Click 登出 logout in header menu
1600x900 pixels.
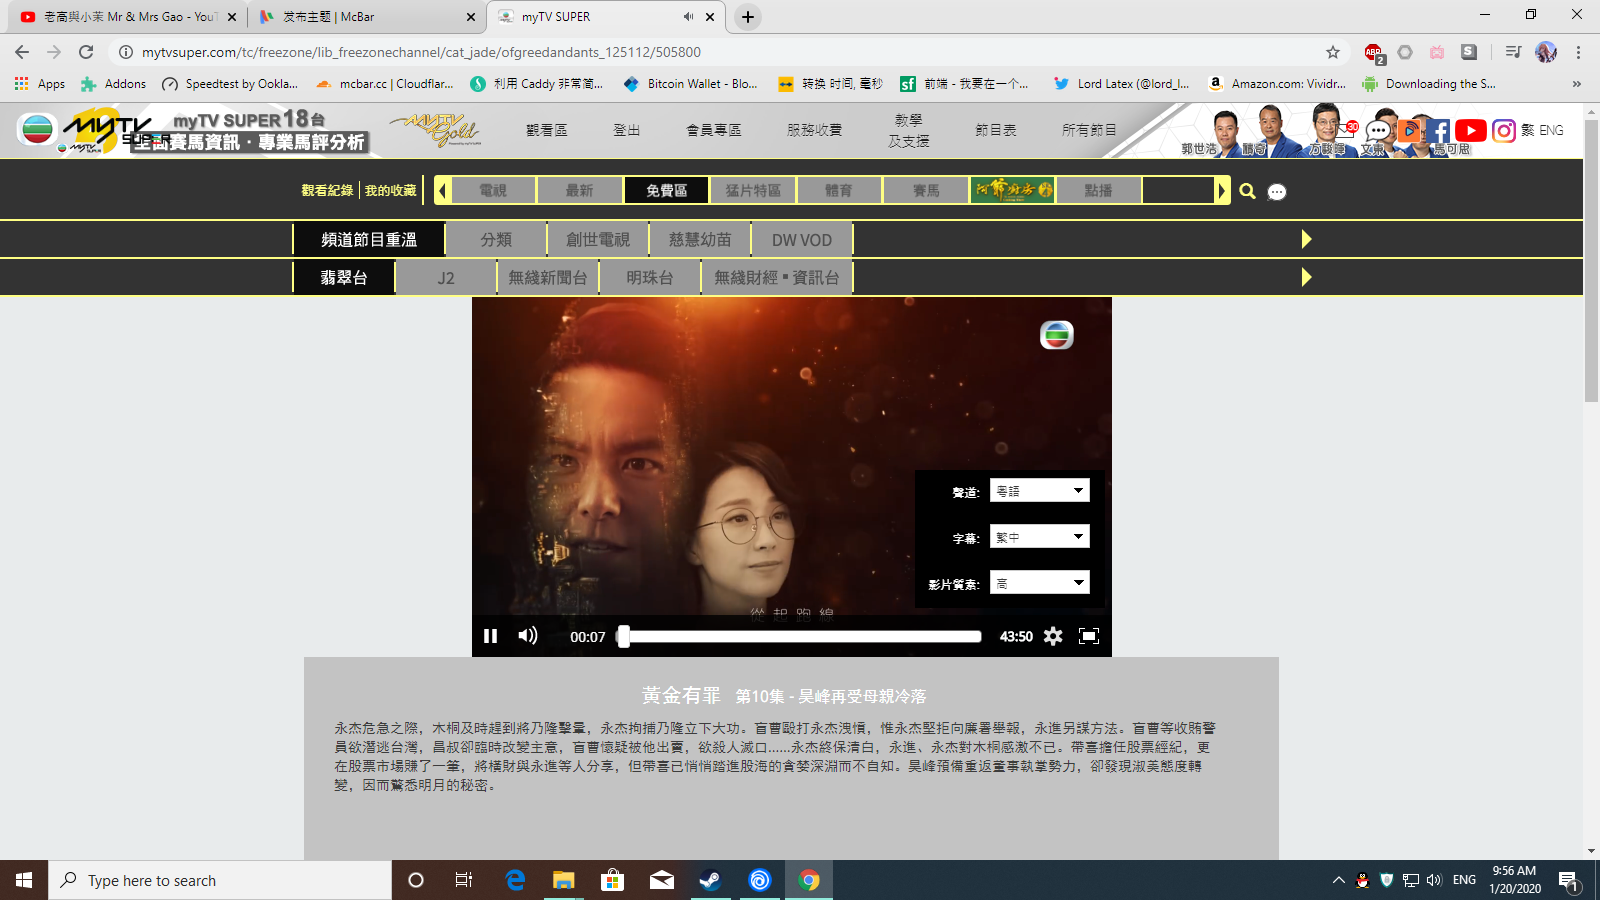coord(627,130)
